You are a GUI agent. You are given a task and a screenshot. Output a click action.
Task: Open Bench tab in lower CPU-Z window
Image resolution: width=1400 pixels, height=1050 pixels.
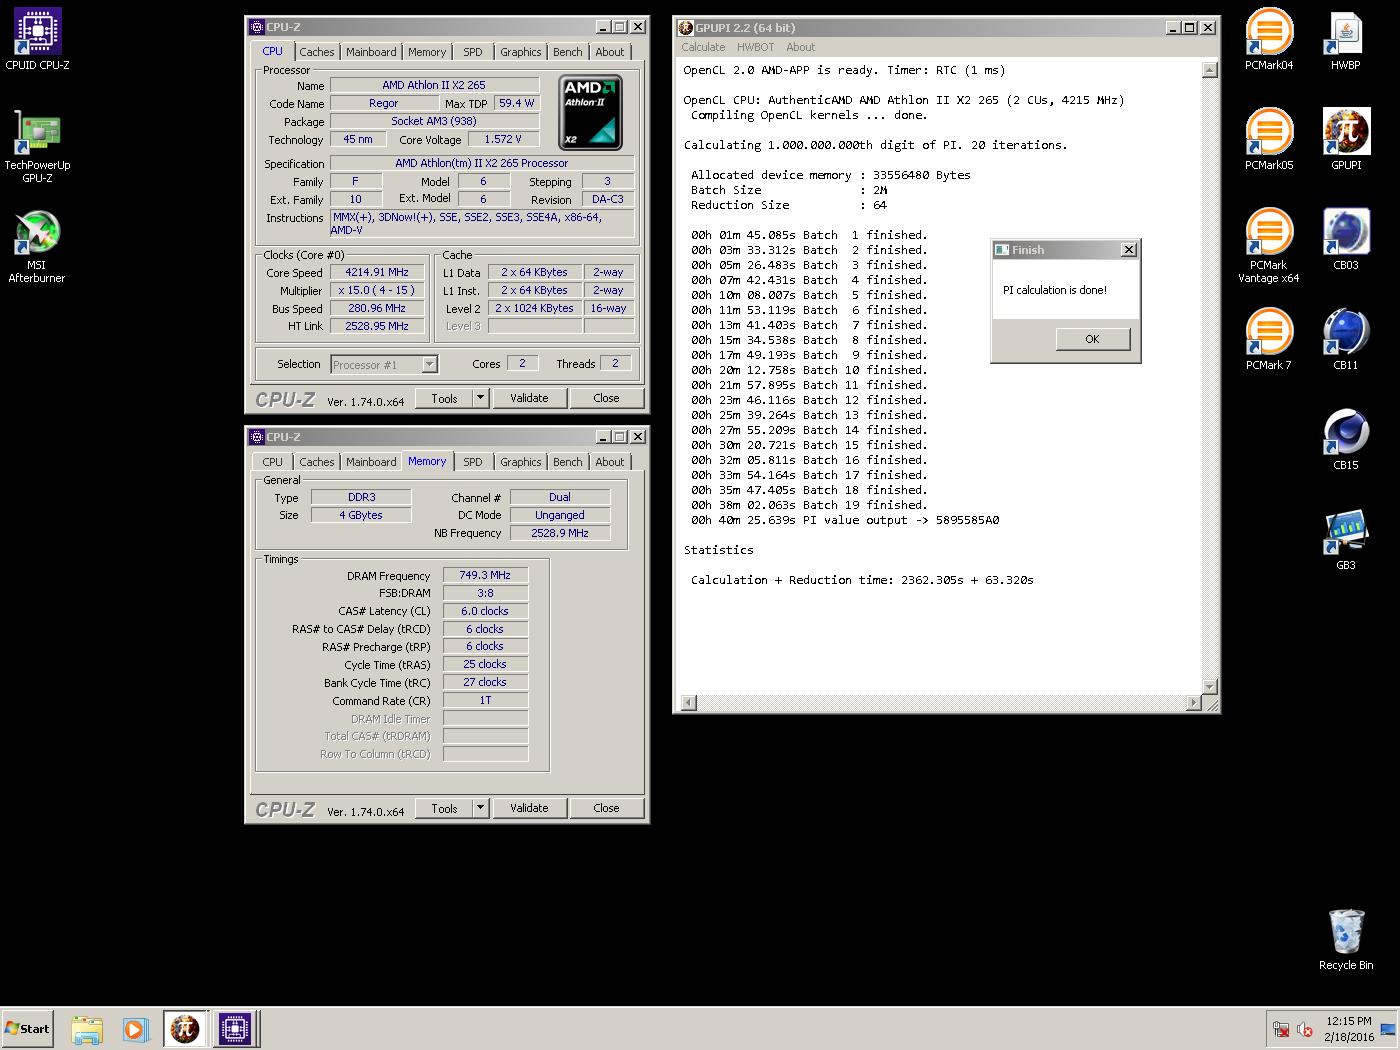[567, 462]
